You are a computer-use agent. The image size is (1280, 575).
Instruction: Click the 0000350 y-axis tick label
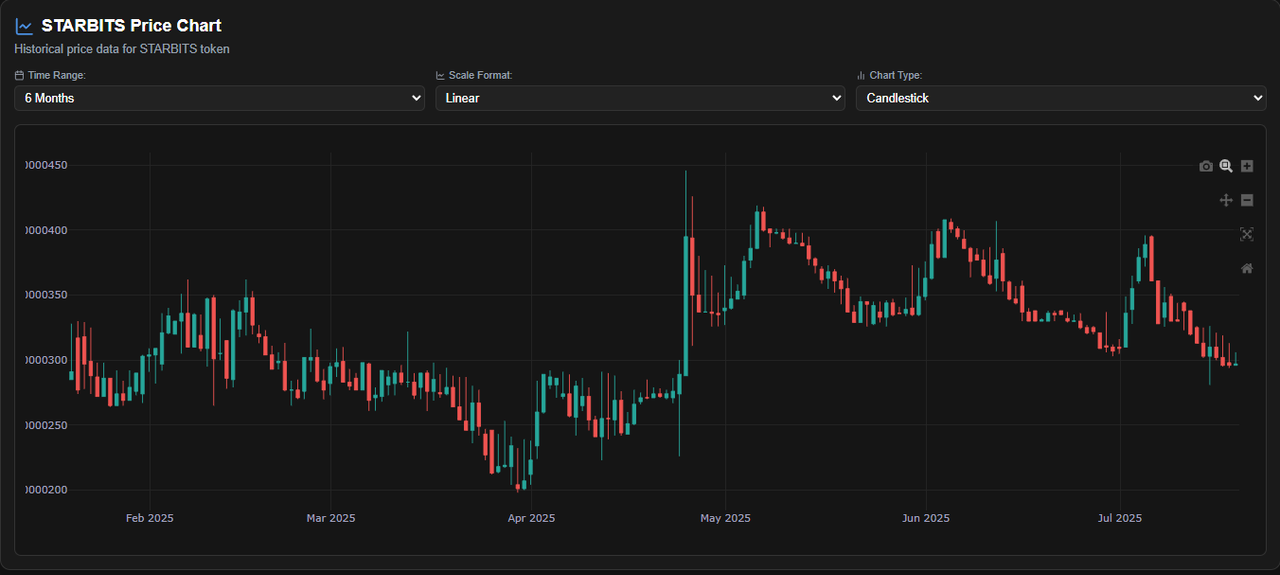coord(46,295)
